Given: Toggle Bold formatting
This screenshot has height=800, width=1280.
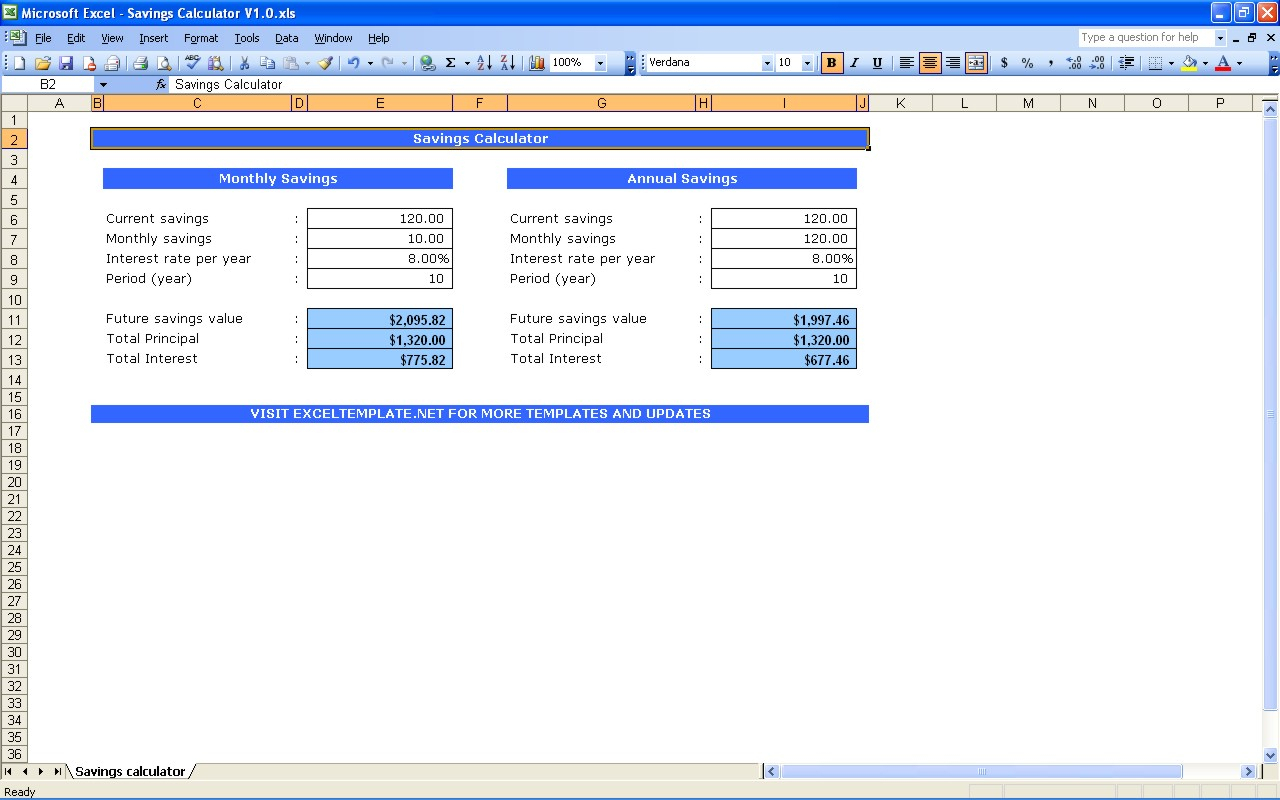Looking at the screenshot, I should [x=831, y=63].
